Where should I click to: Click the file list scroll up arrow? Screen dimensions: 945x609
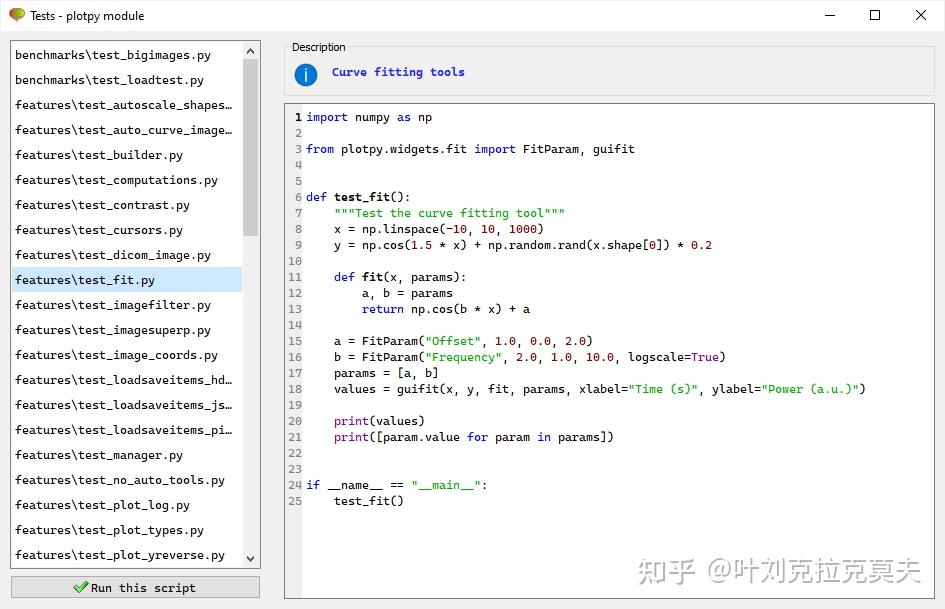[251, 52]
